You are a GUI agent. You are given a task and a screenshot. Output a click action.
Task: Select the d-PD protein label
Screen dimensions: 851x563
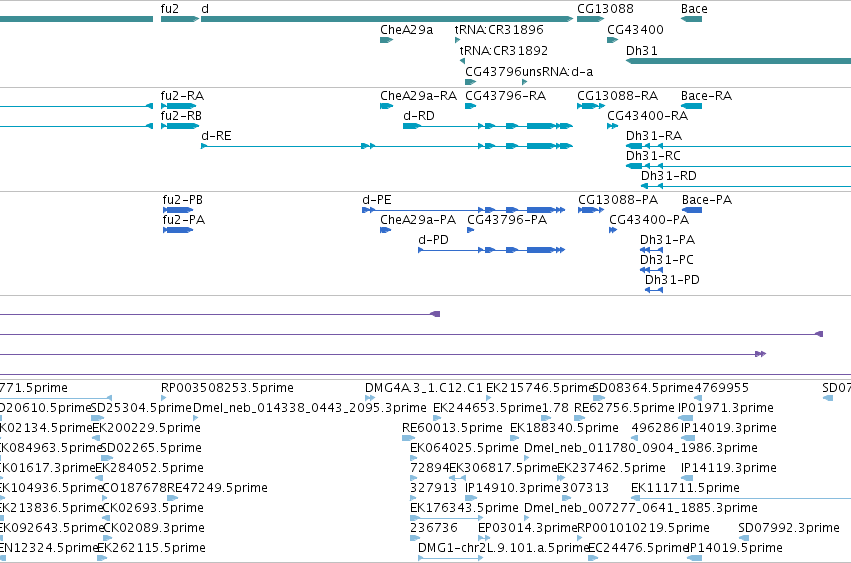(x=433, y=240)
